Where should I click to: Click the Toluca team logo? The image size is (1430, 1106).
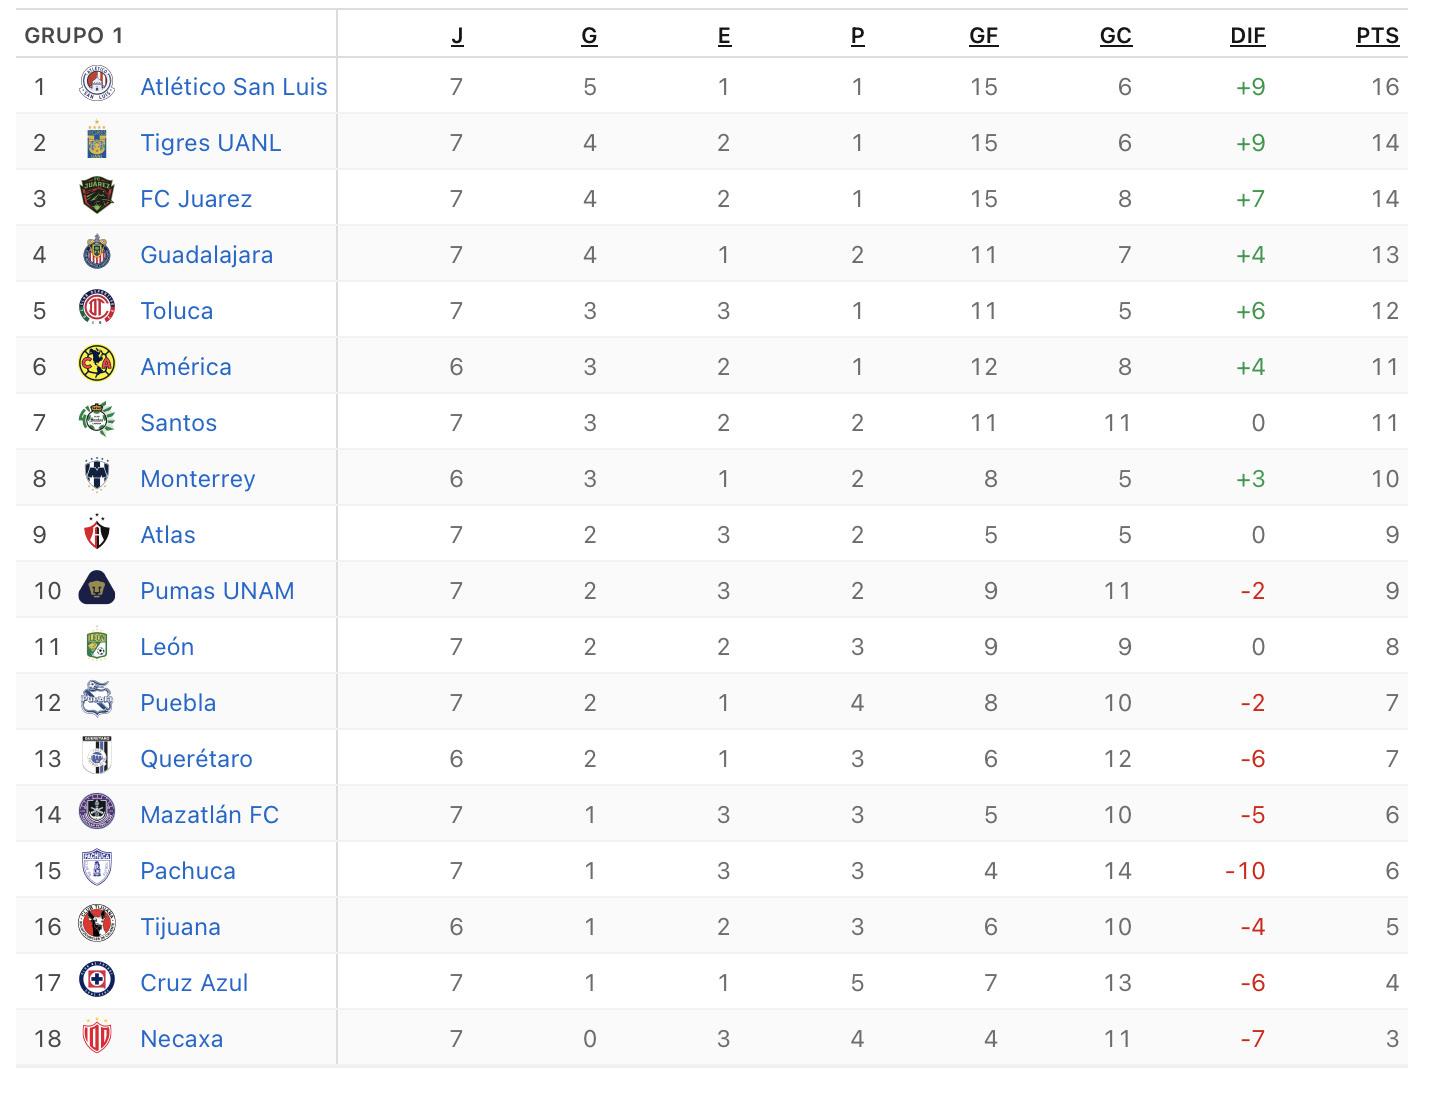[97, 310]
